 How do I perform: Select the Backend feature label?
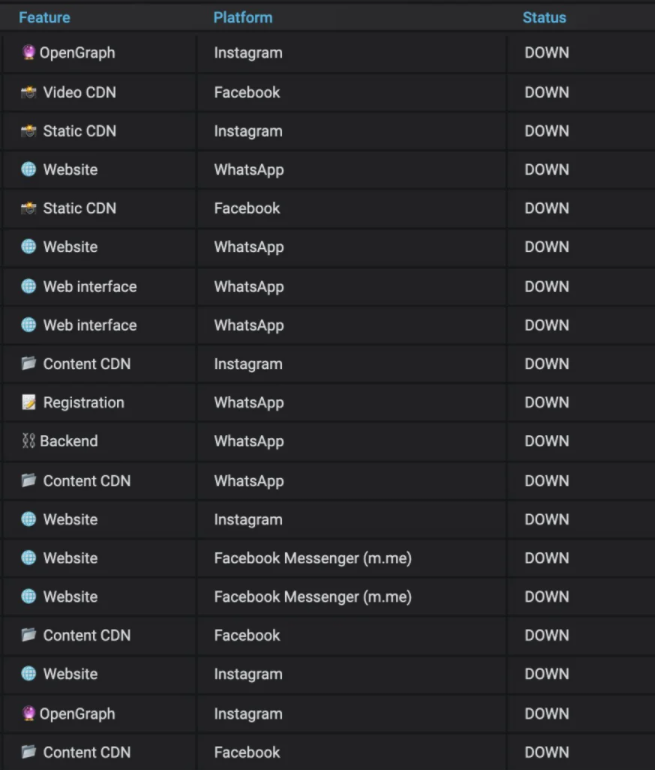click(69, 441)
